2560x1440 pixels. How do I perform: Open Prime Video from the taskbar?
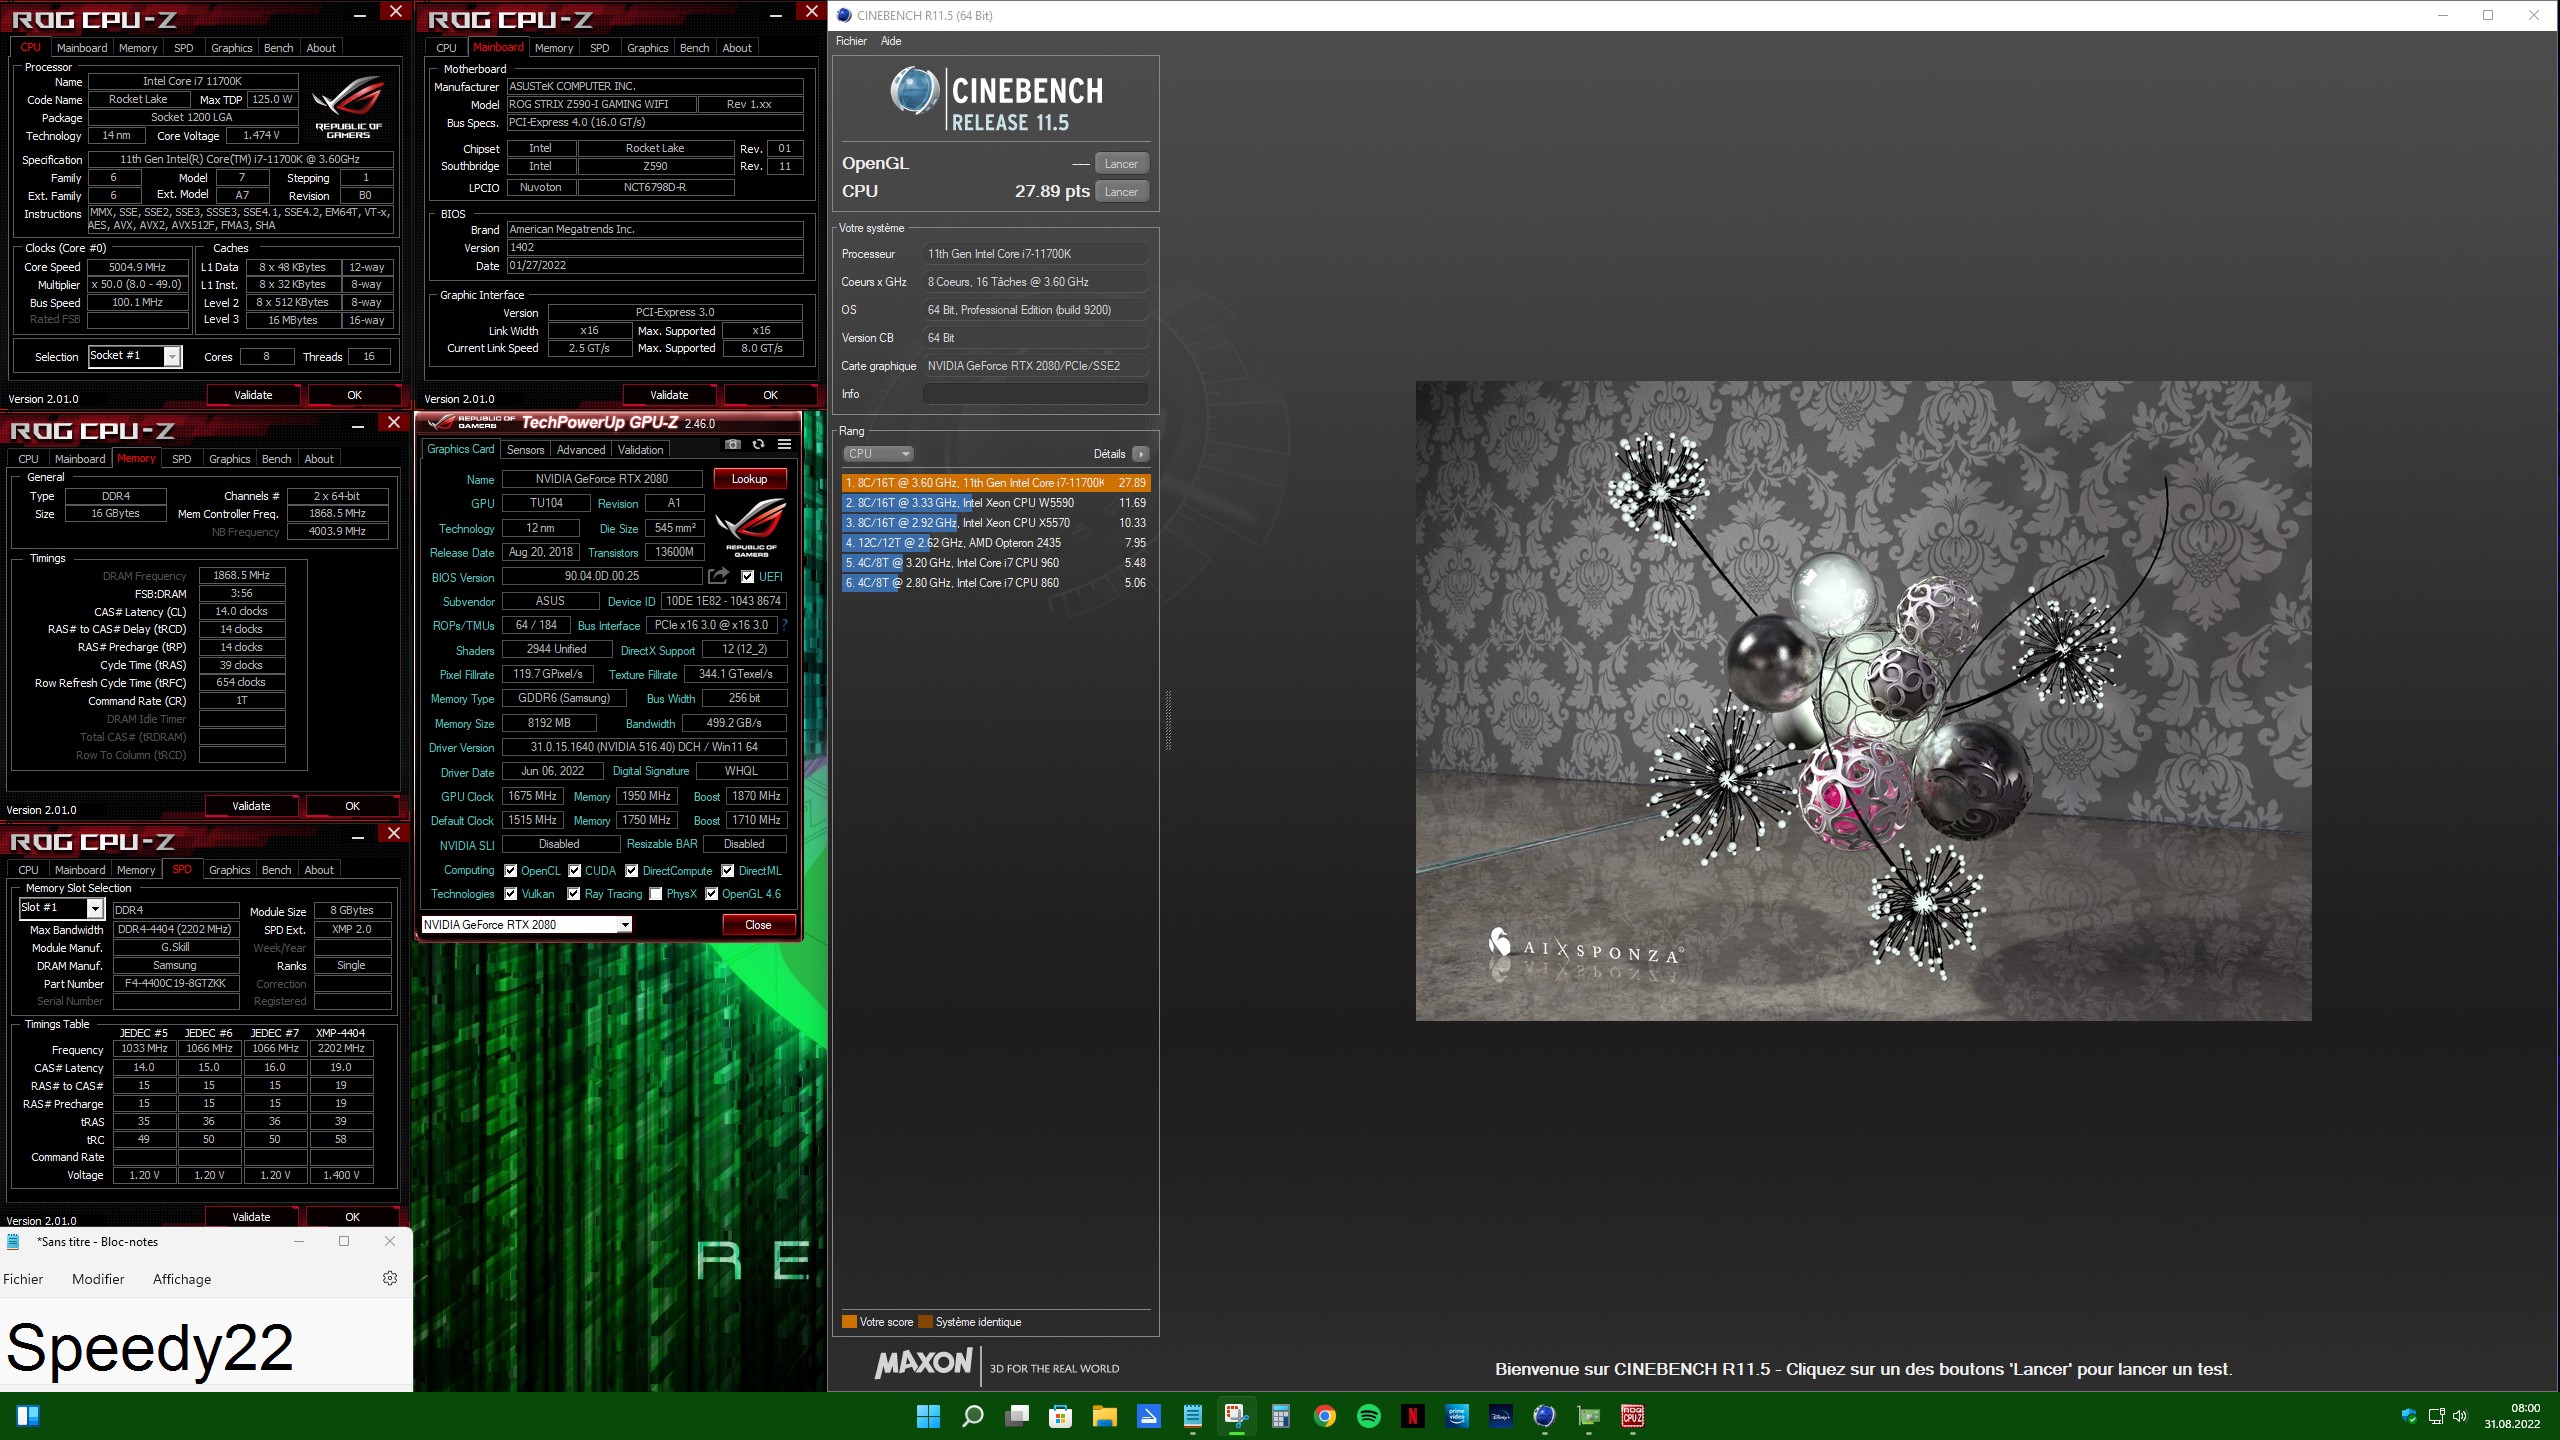[1456, 1416]
